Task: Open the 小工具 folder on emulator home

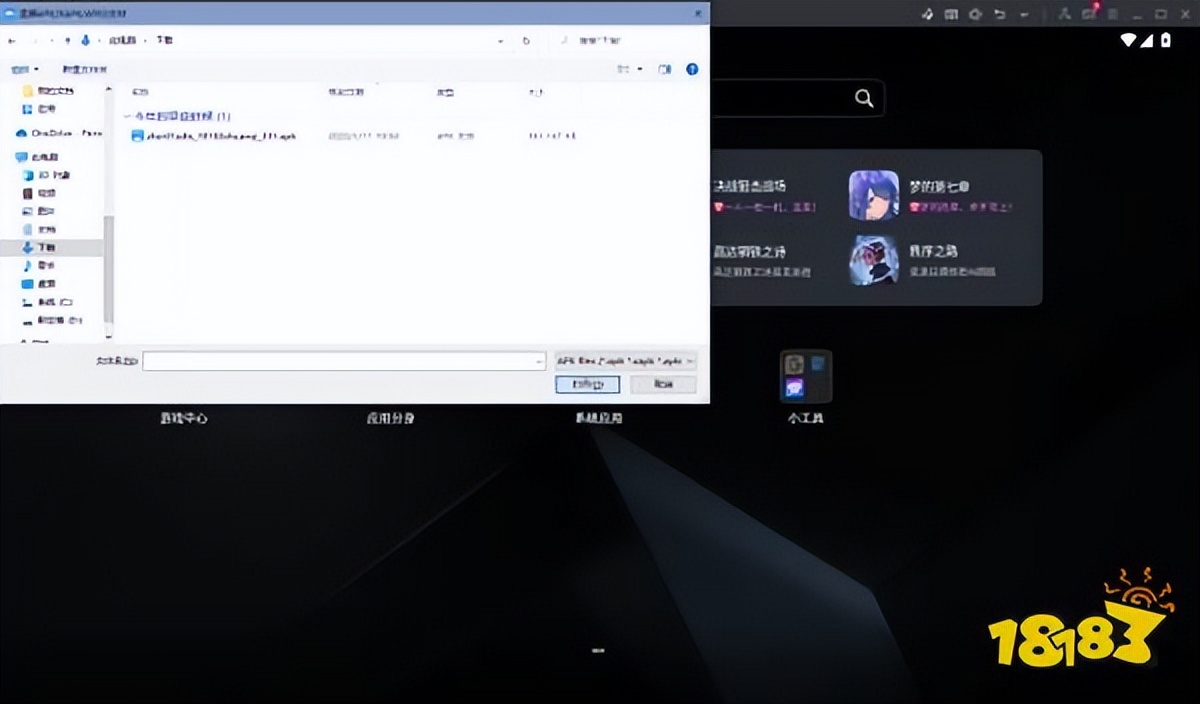Action: coord(806,376)
